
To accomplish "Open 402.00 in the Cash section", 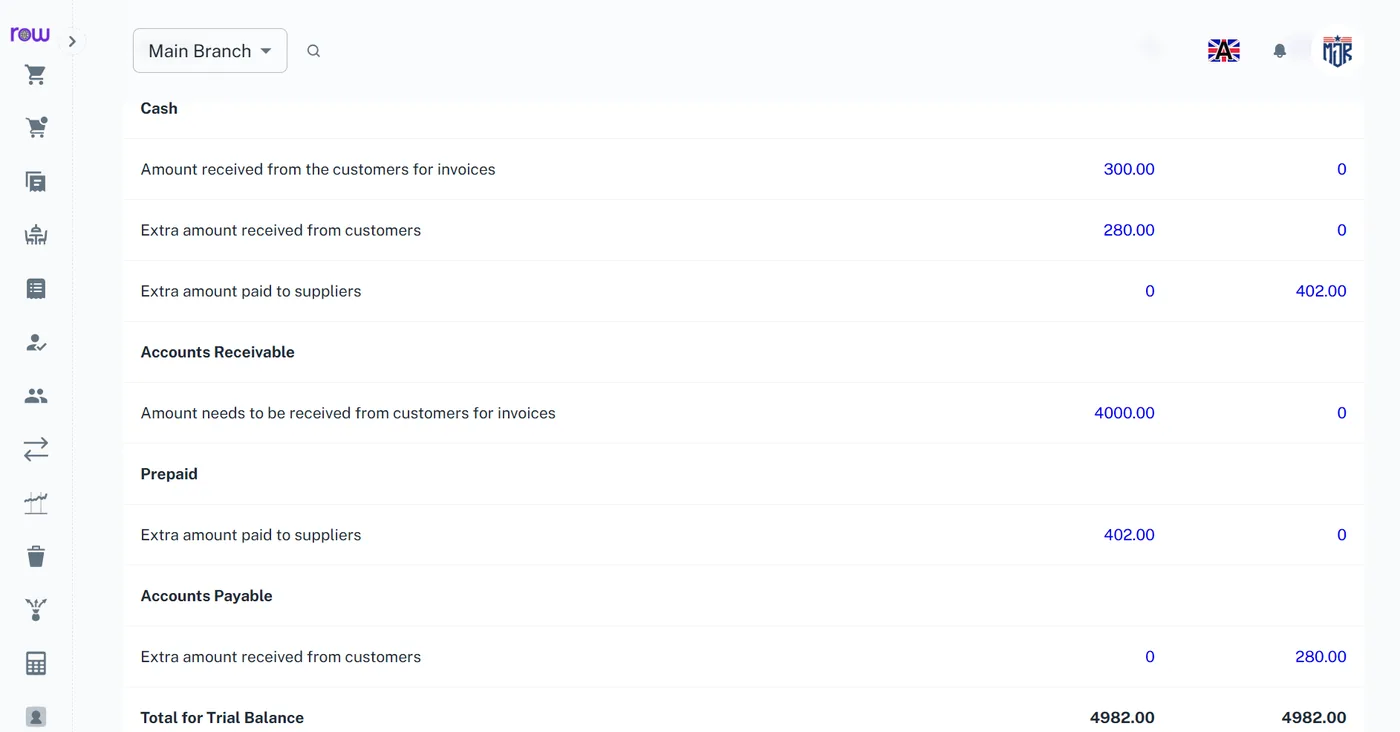I will tap(1321, 292).
